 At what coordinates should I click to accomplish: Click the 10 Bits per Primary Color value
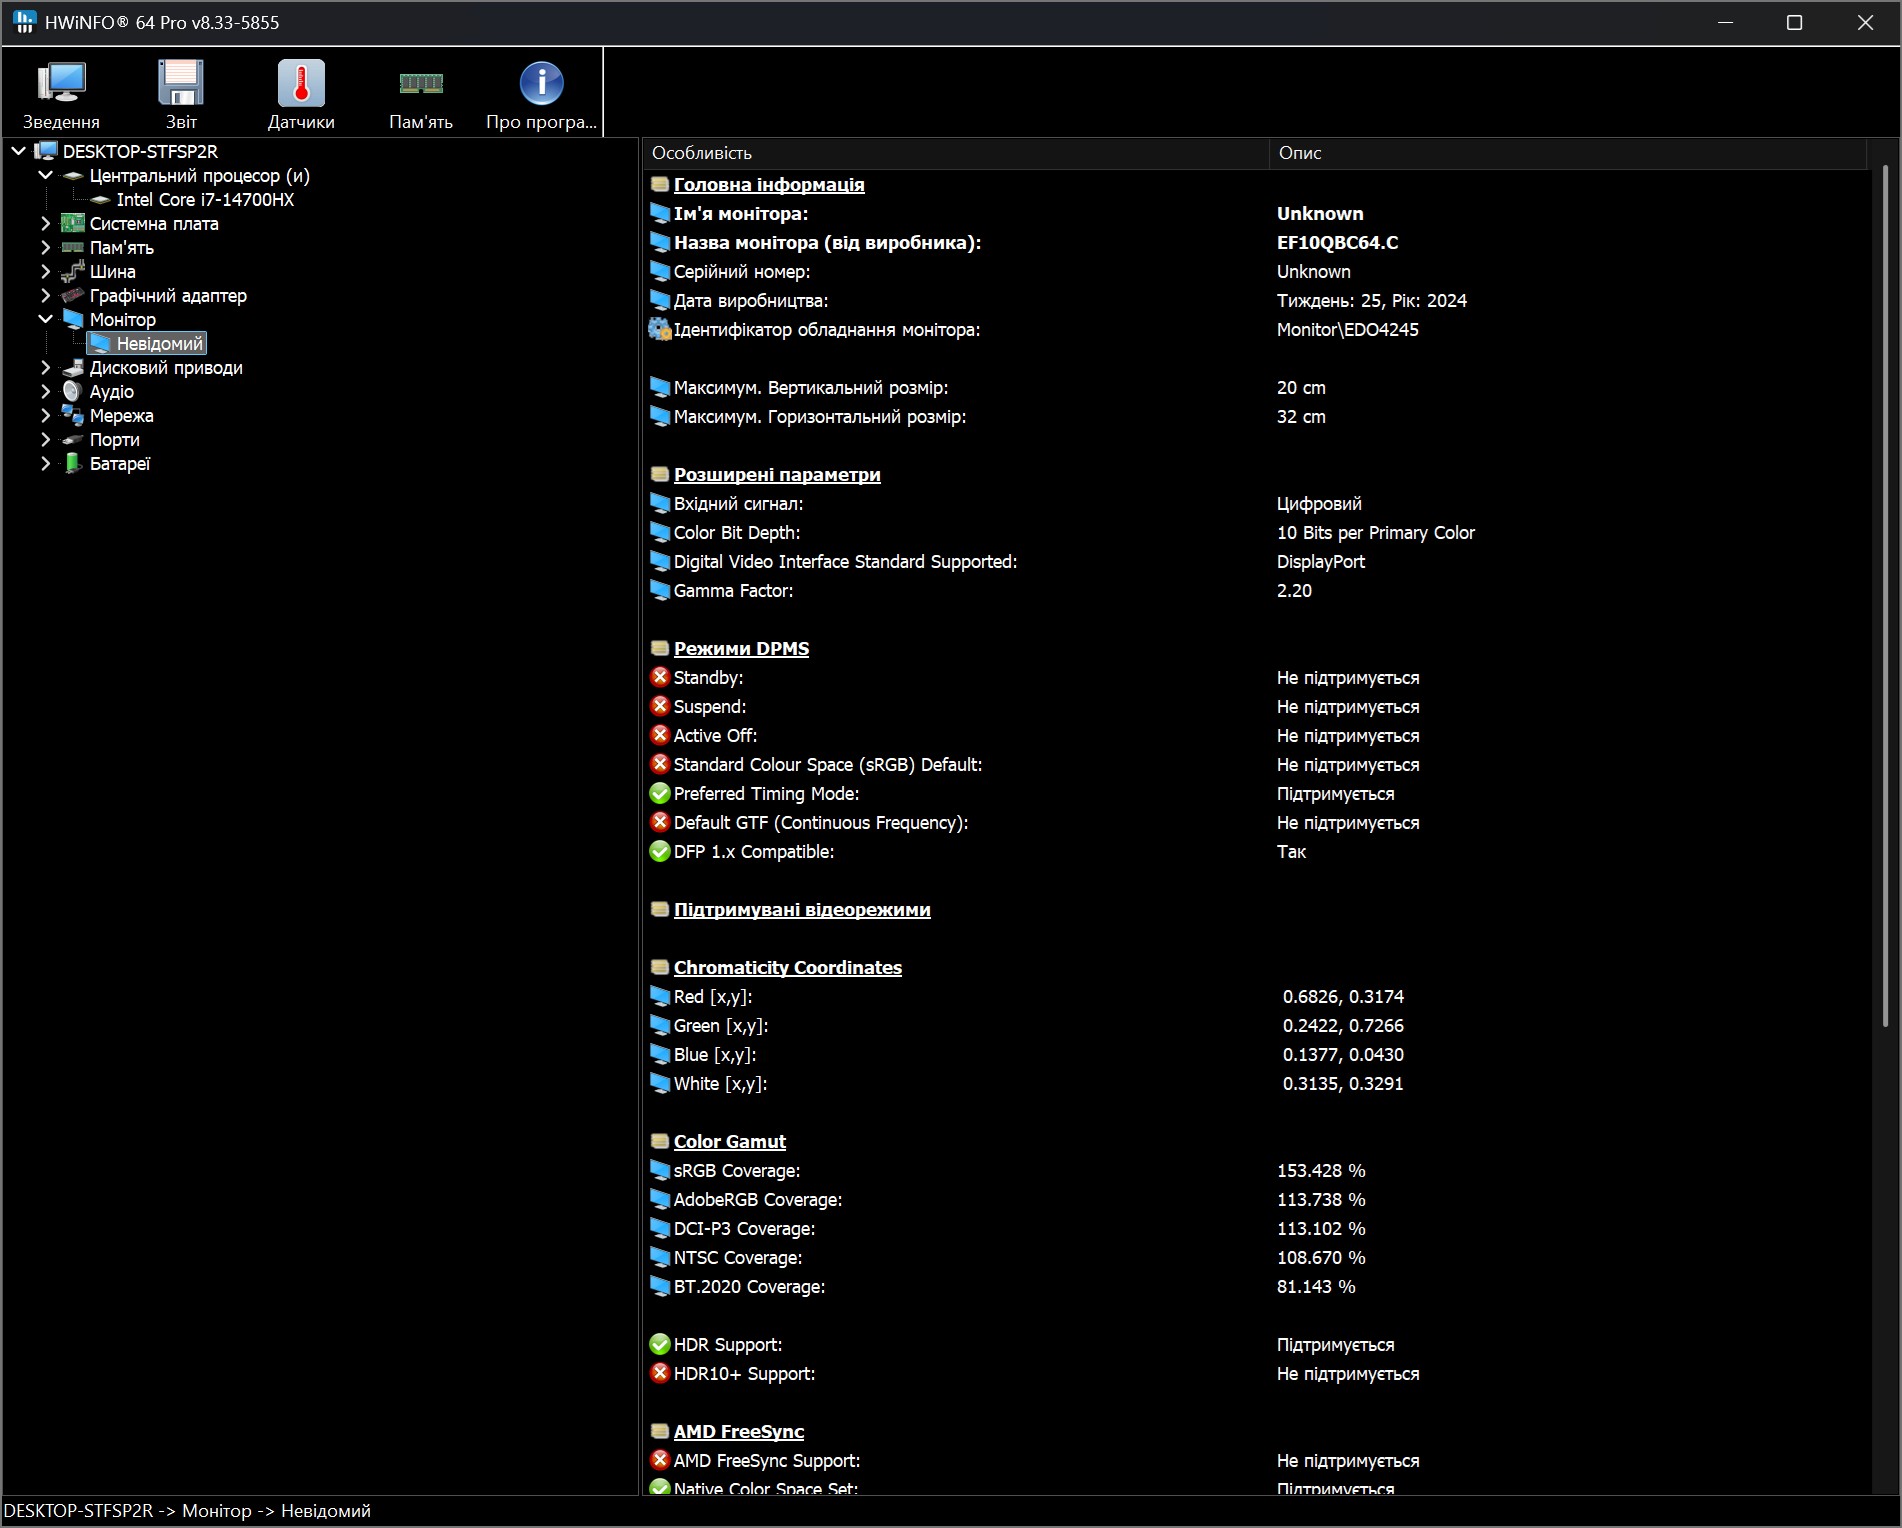1375,532
